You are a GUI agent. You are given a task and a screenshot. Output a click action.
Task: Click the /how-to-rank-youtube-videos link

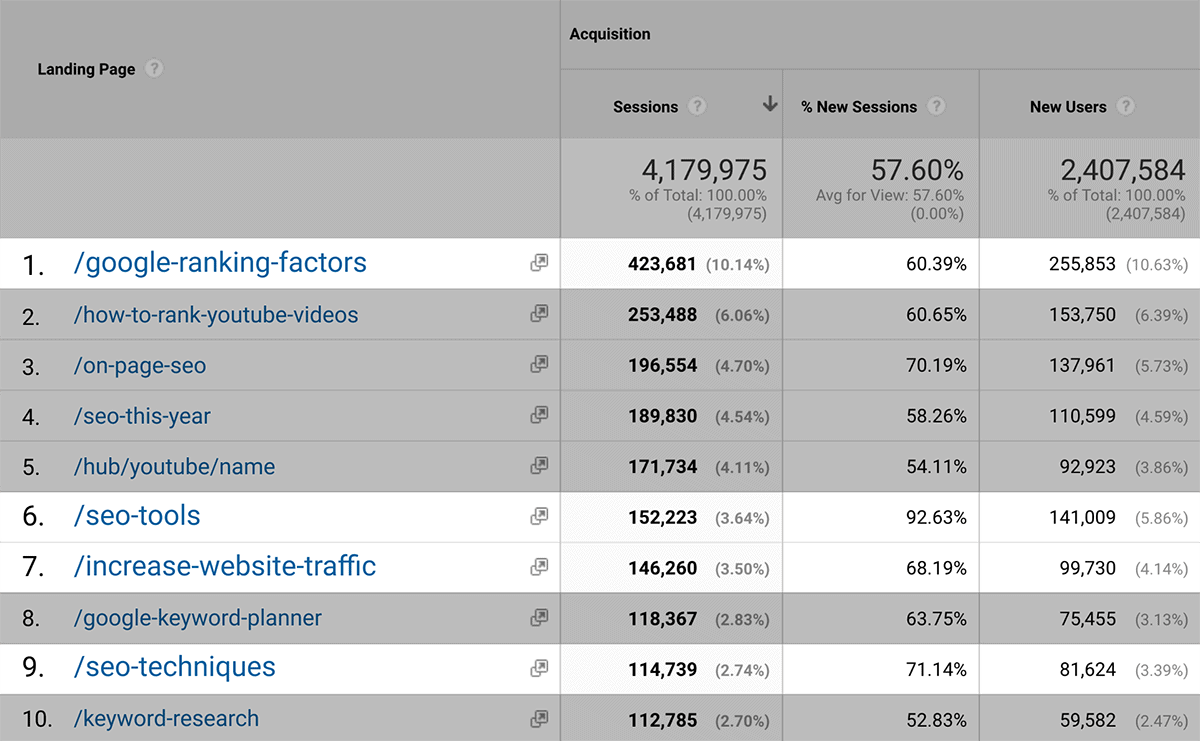tap(216, 314)
